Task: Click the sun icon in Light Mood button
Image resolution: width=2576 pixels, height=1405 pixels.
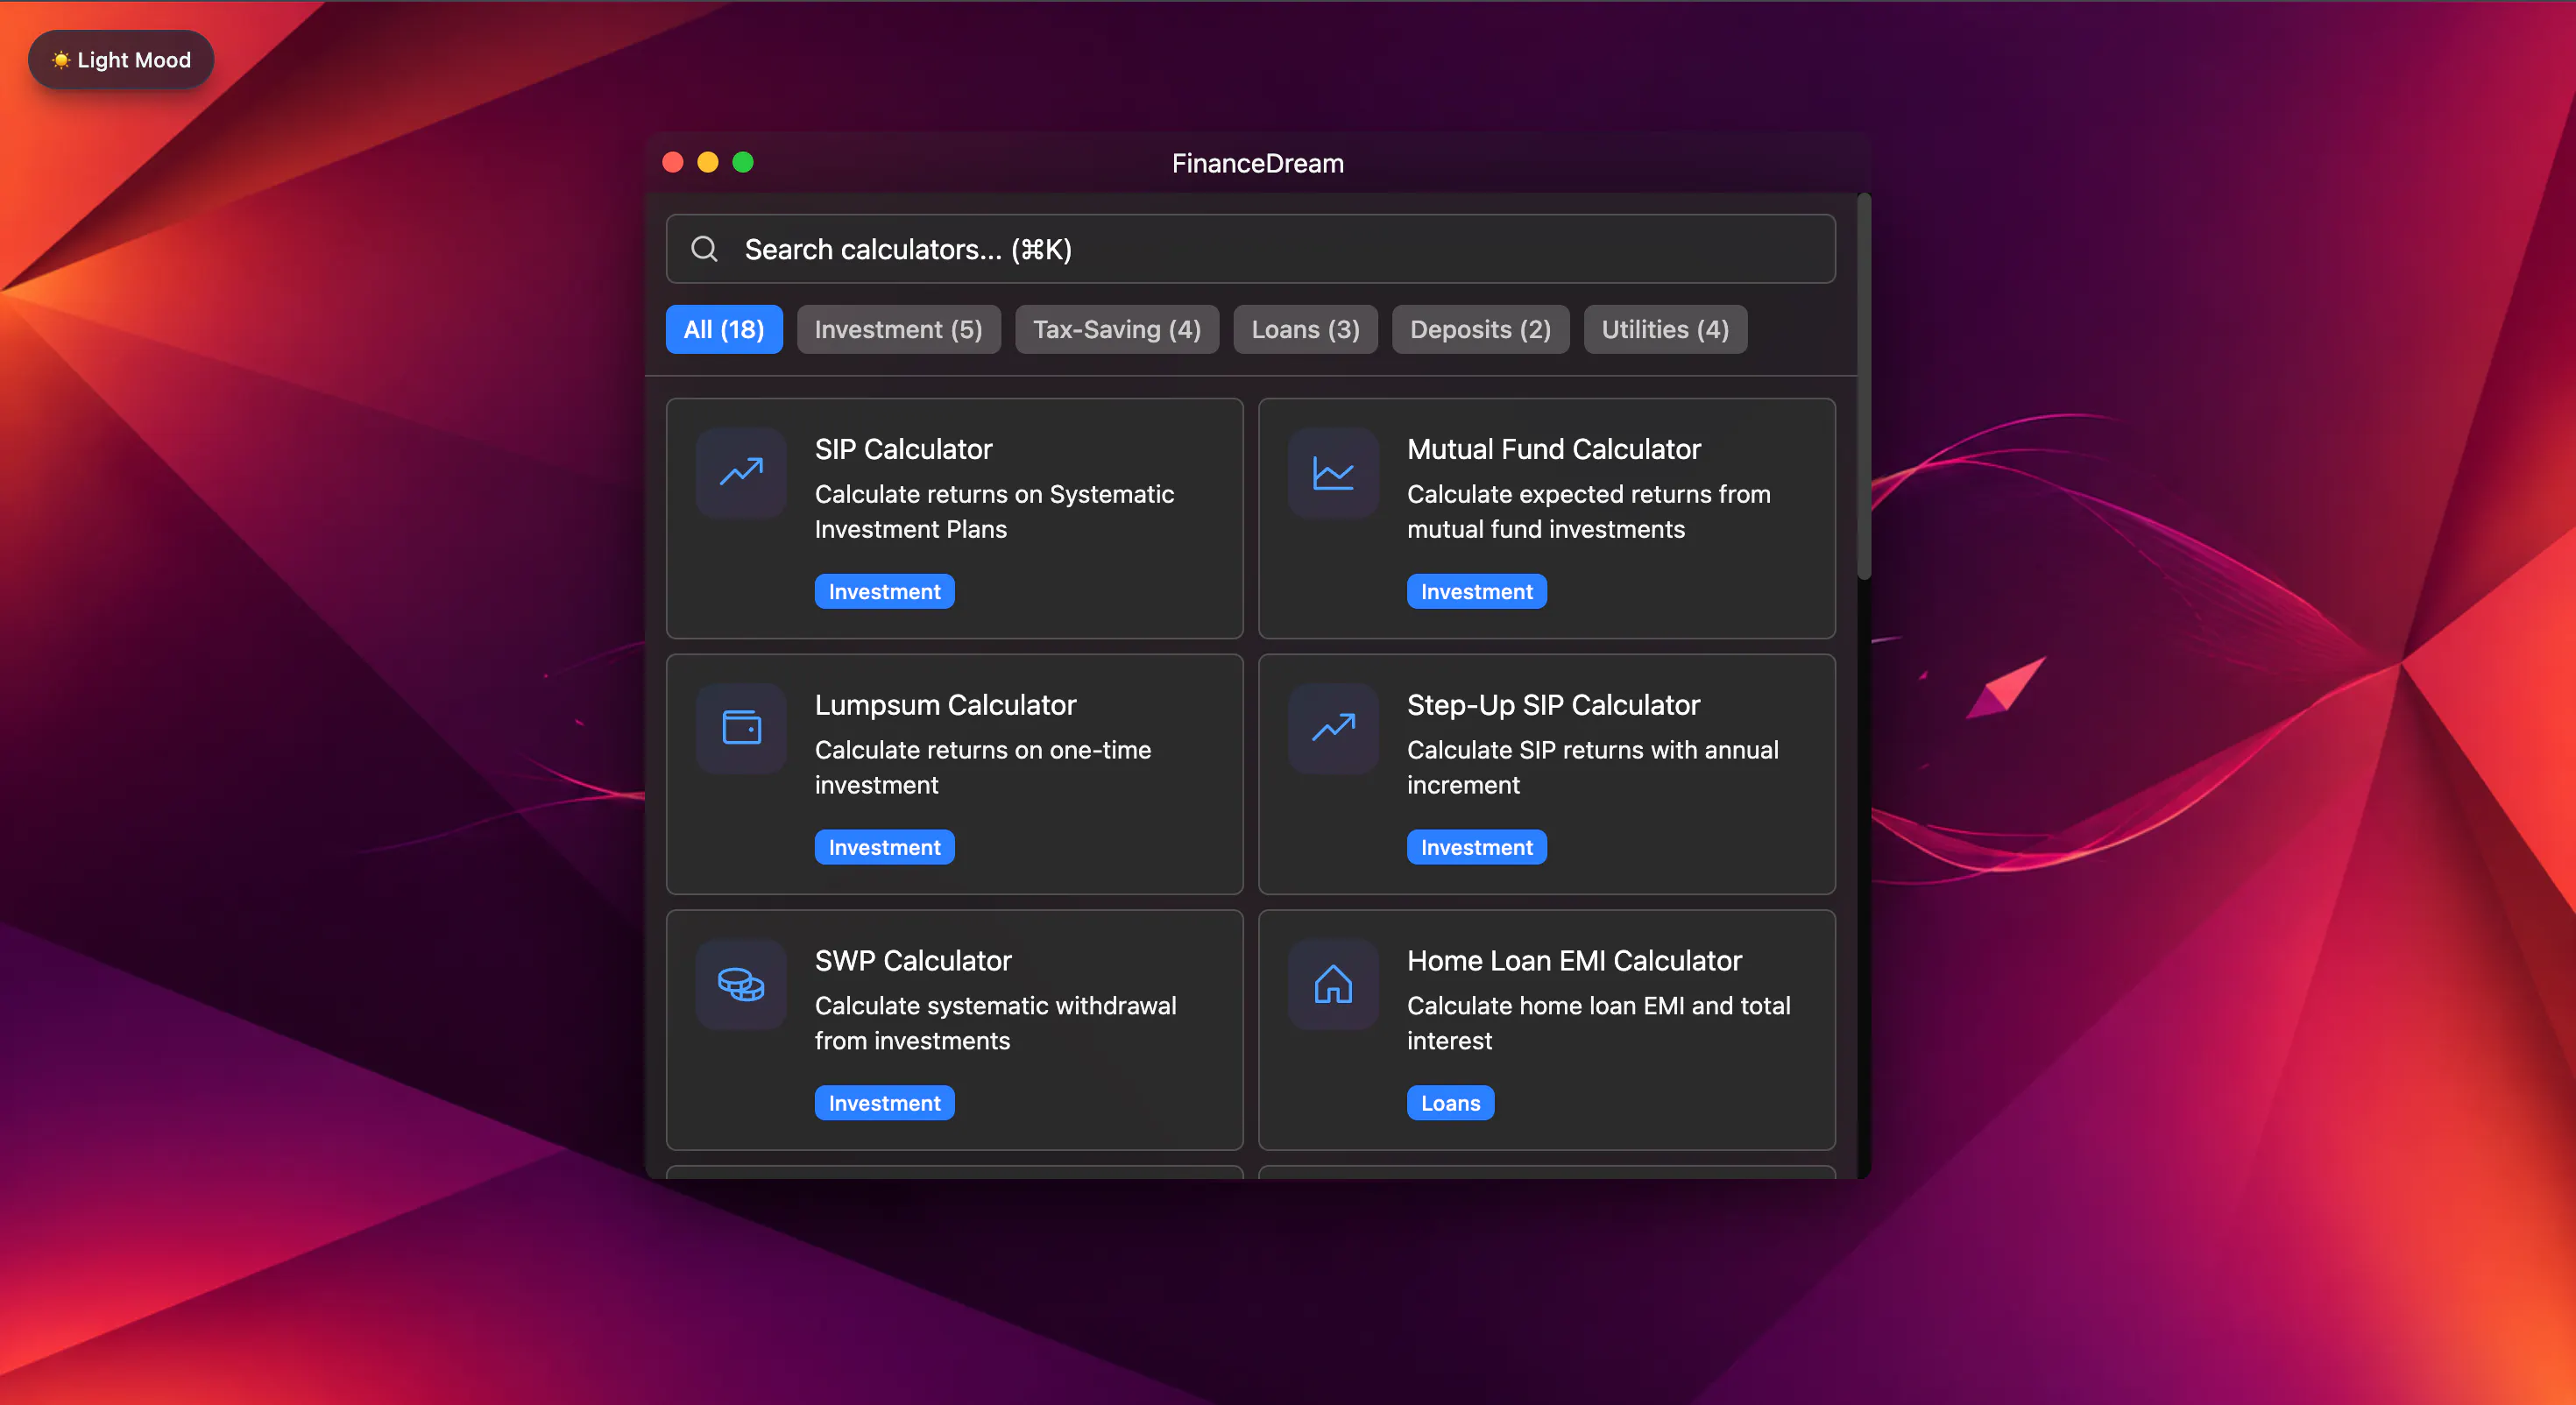Action: 61,60
